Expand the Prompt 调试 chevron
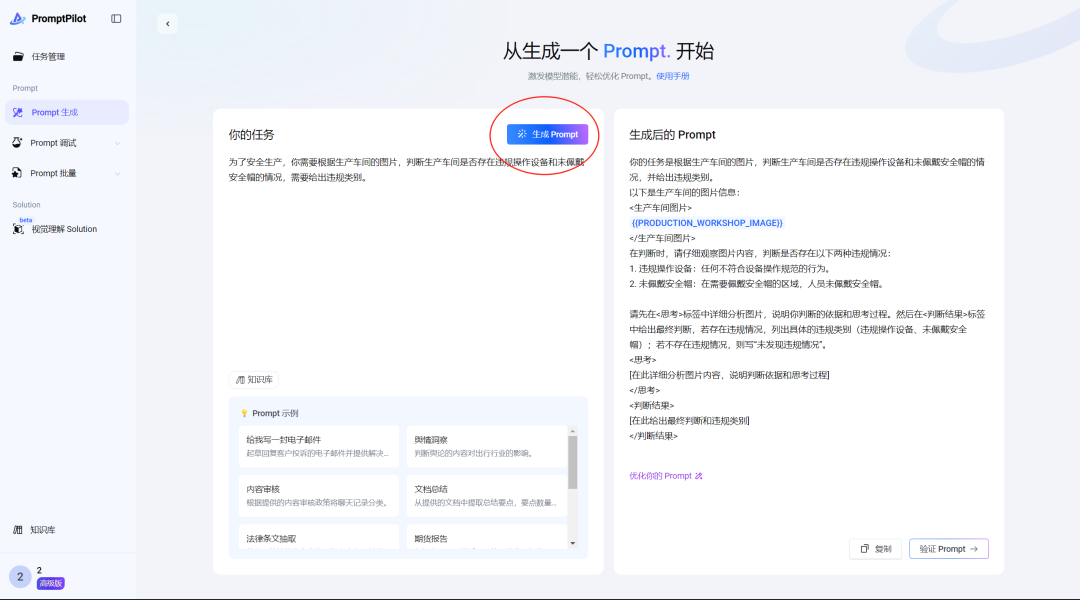Screen dimensions: 1080x600 tap(117, 143)
